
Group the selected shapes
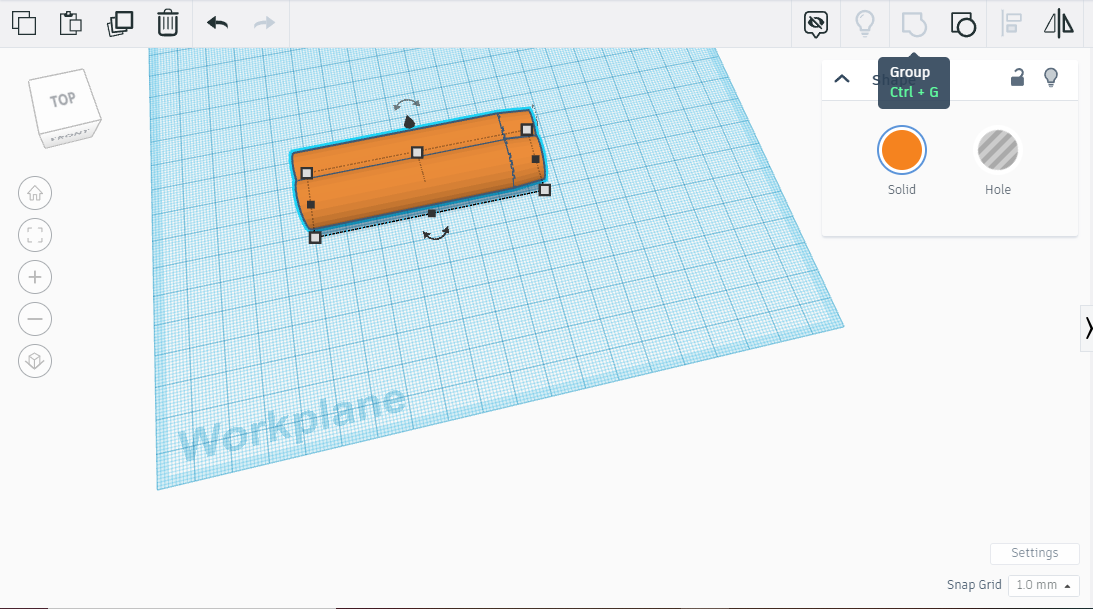[914, 24]
